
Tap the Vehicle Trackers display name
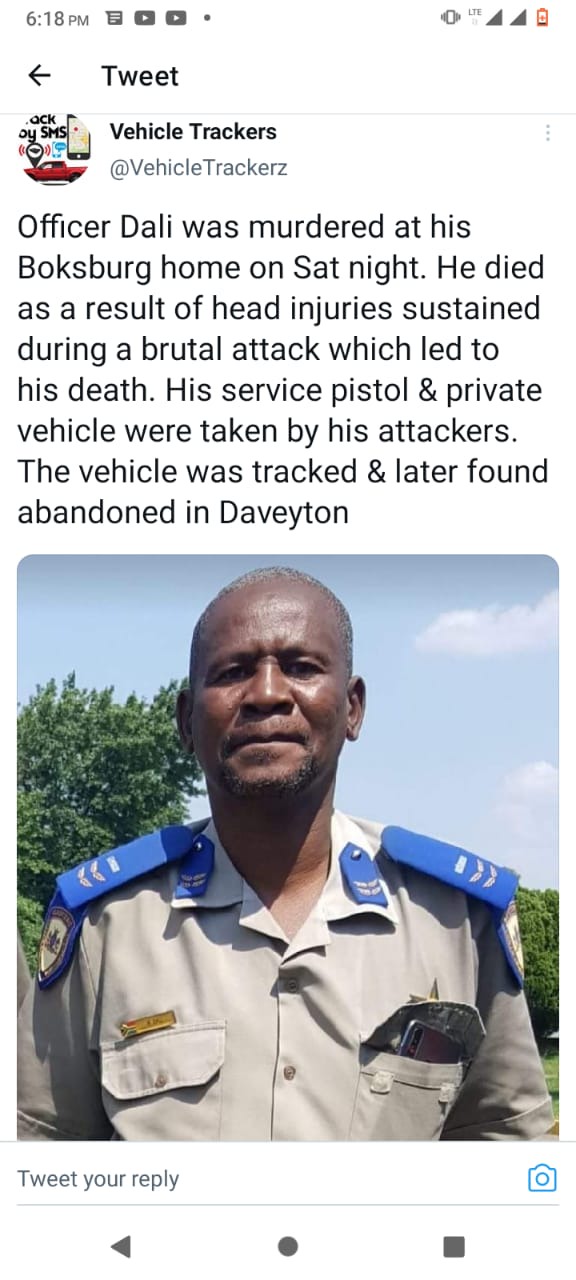click(193, 131)
